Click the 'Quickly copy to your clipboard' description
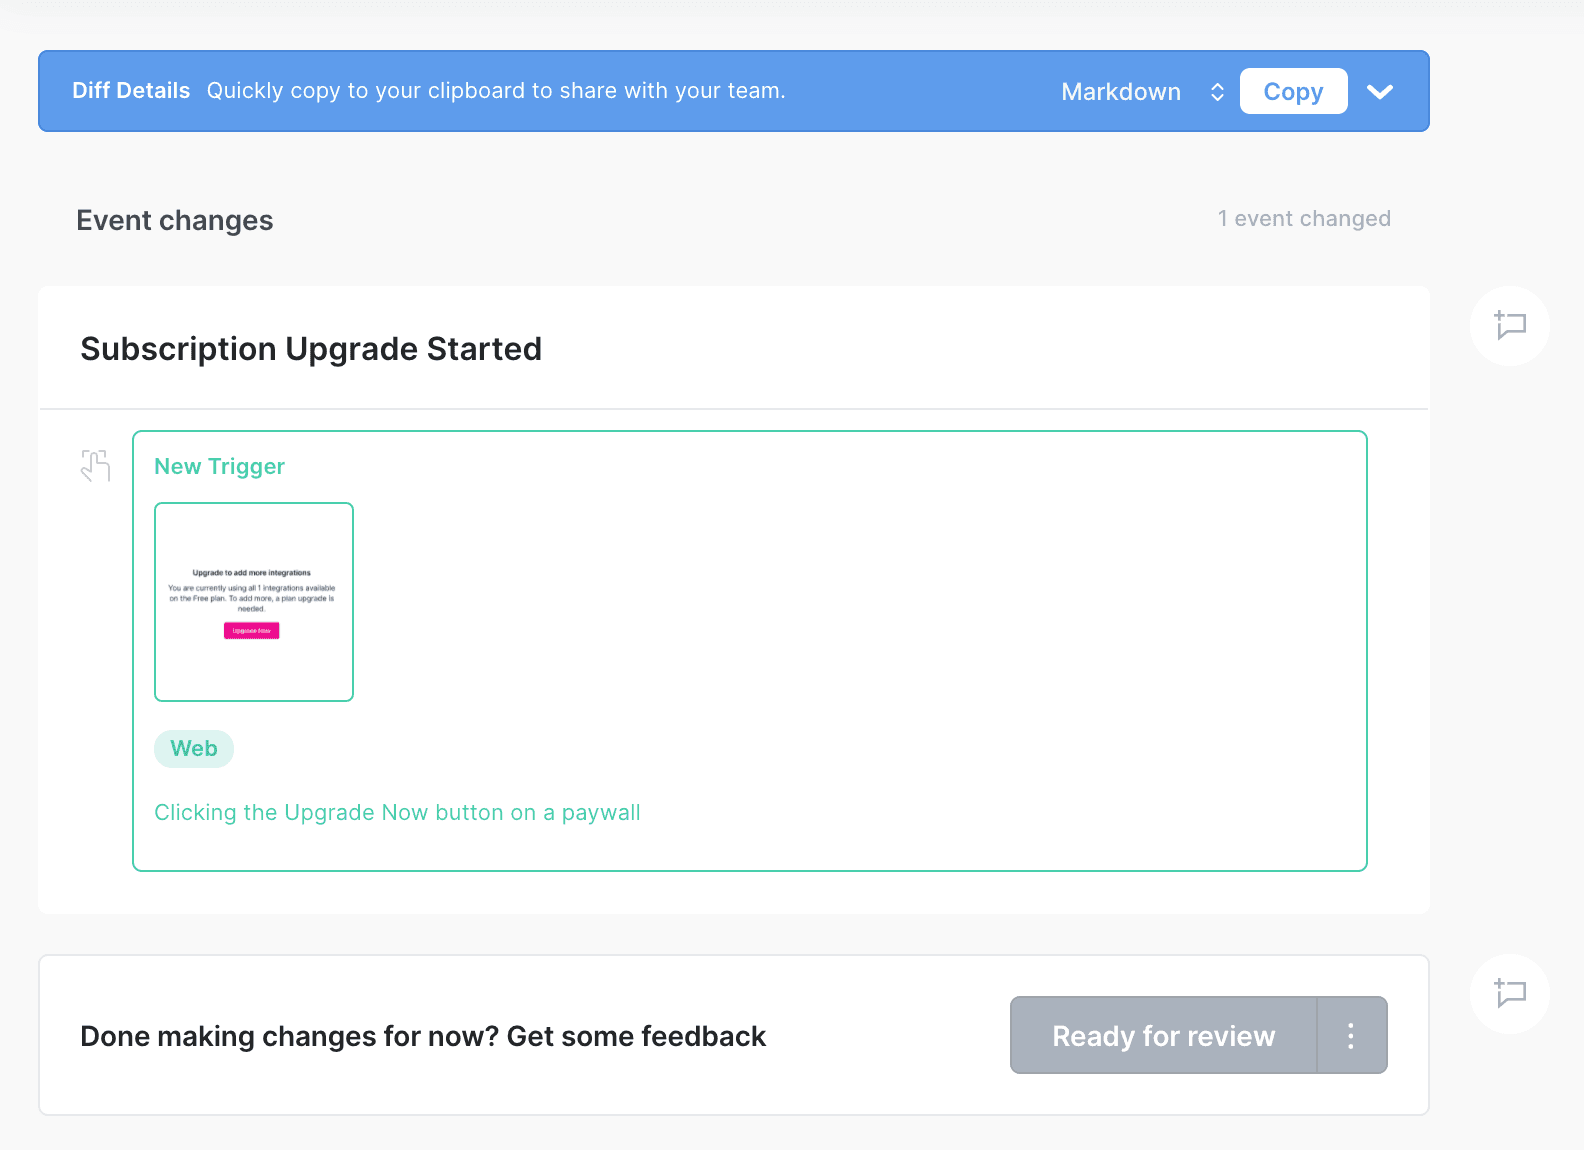 [x=496, y=91]
